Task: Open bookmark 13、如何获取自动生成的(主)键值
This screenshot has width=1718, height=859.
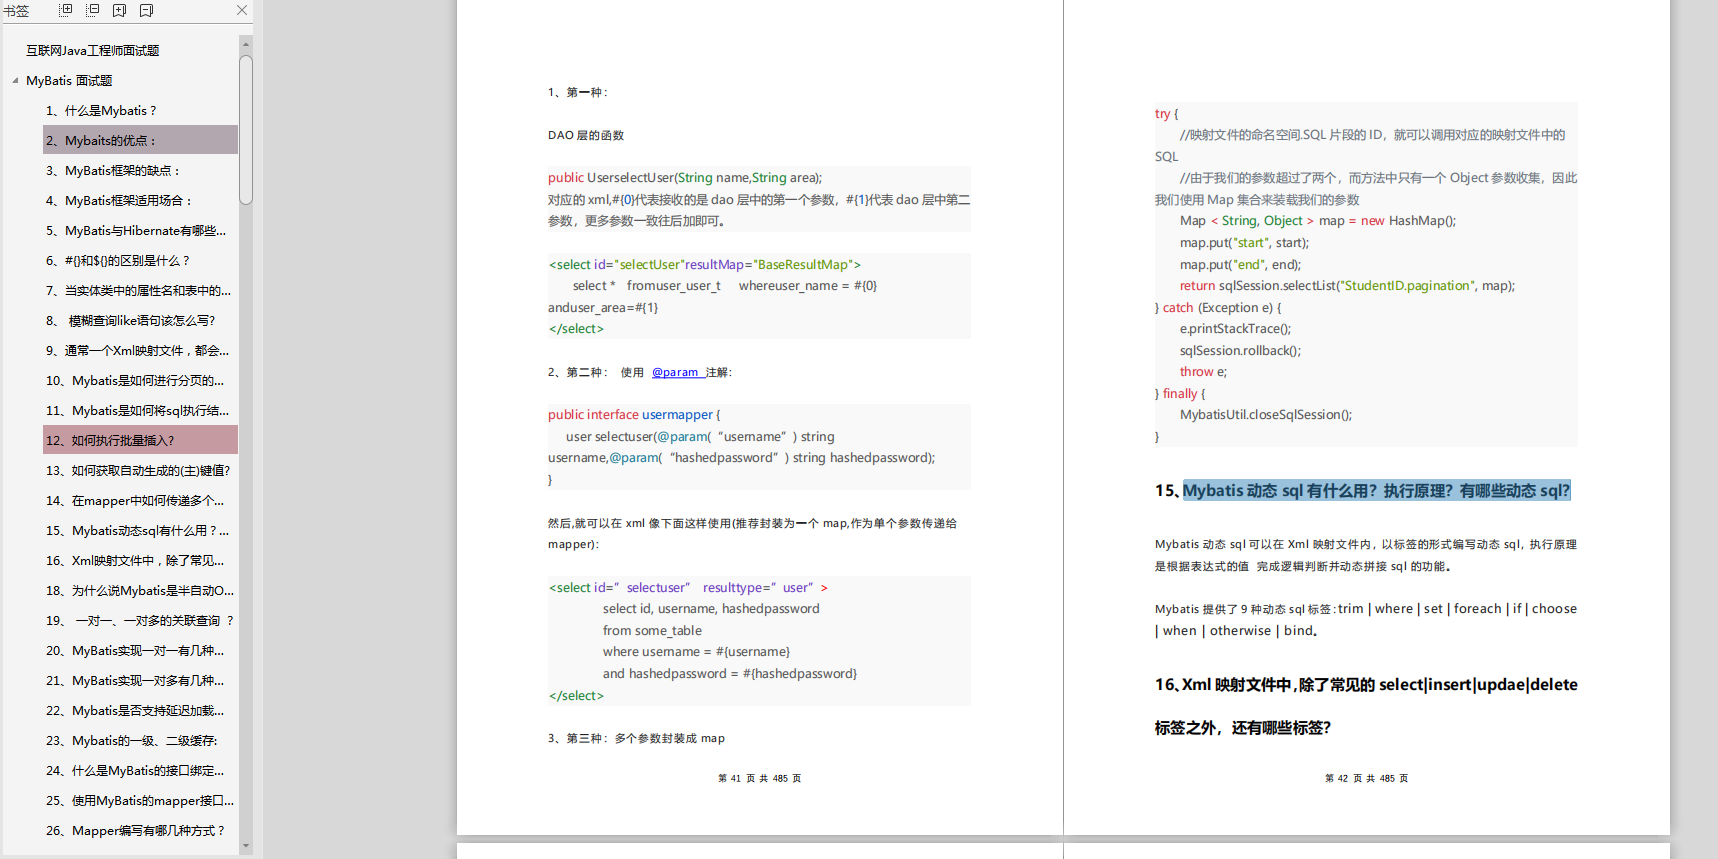Action: pyautogui.click(x=138, y=470)
